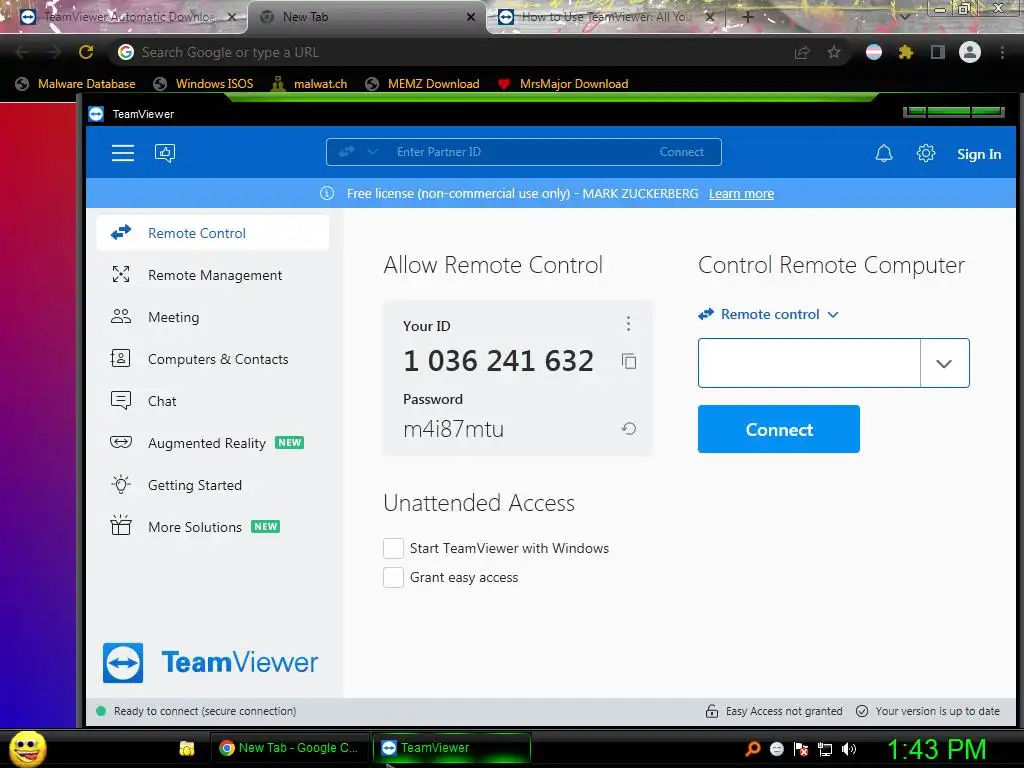Viewport: 1024px width, 768px height.
Task: Open the Malware Database bookmark
Action: click(76, 84)
